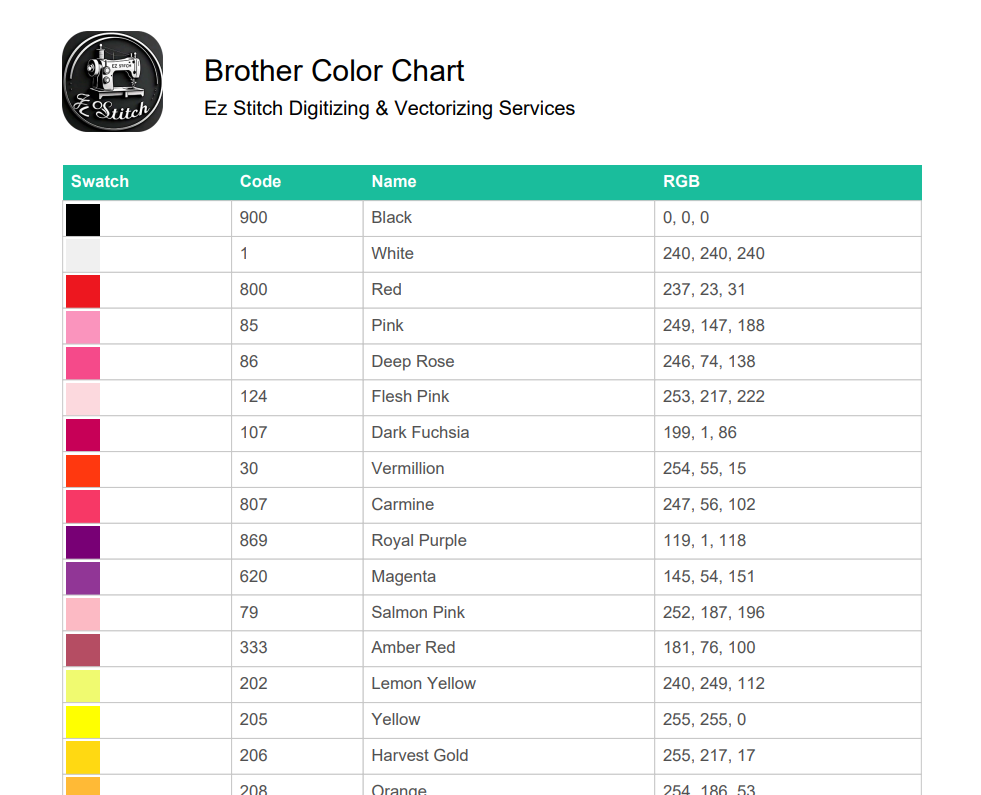Click the code 807 cell
981x795 pixels.
point(298,505)
